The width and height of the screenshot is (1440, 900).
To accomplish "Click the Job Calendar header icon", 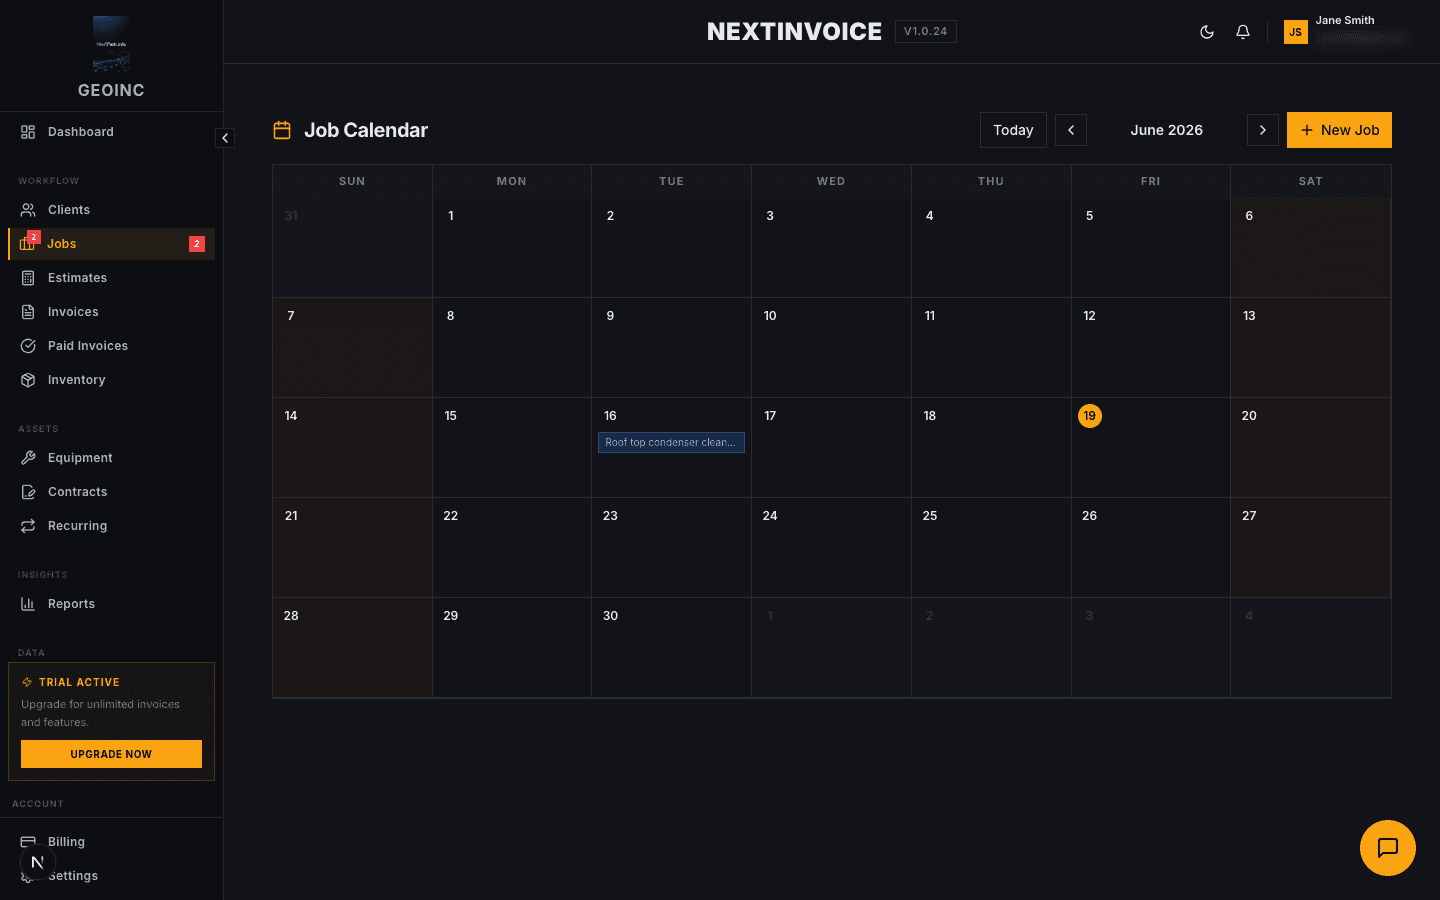I will pyautogui.click(x=282, y=130).
